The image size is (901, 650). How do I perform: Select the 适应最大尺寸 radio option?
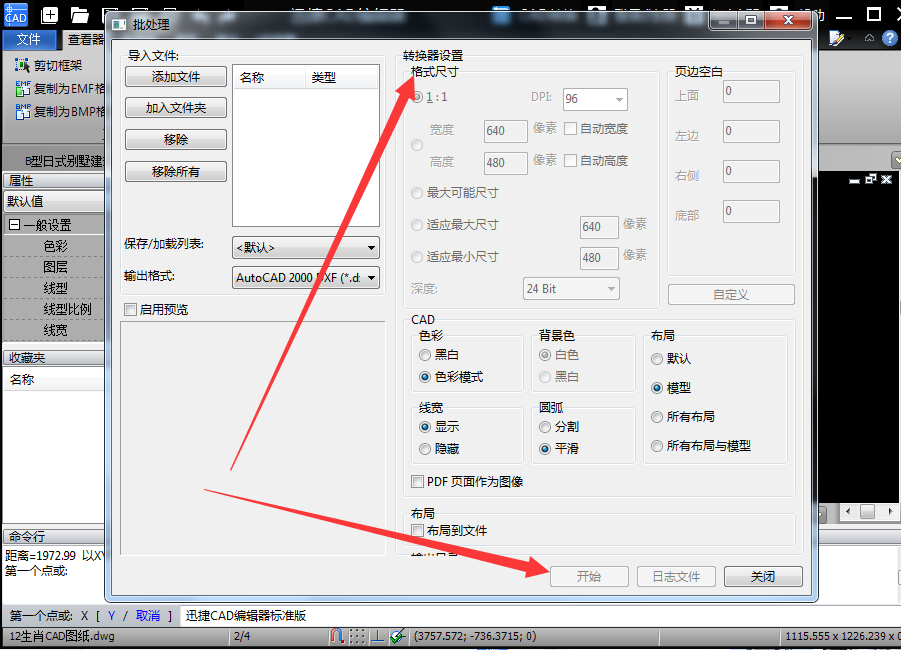[417, 225]
